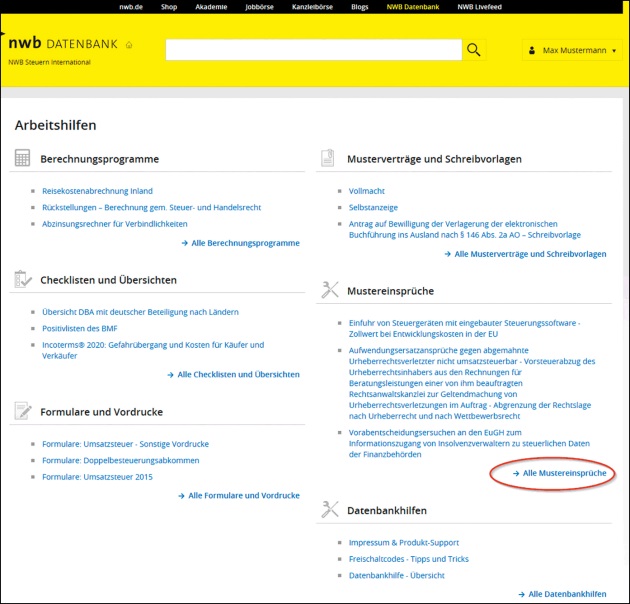
Task: View Alle Checklisten und Übersichten
Action: 238,374
